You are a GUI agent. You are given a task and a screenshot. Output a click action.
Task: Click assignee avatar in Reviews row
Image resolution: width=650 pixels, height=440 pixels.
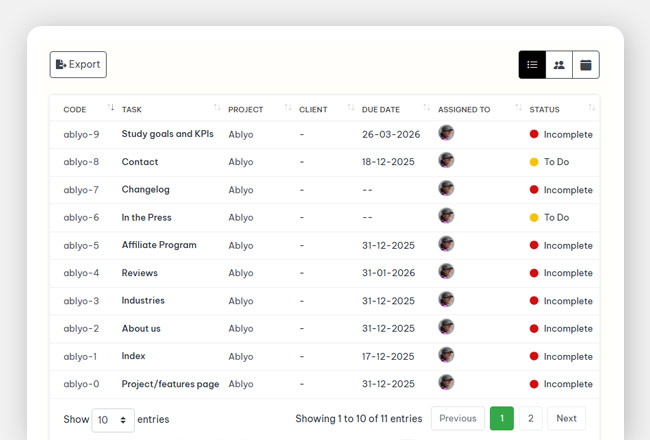coord(446,272)
